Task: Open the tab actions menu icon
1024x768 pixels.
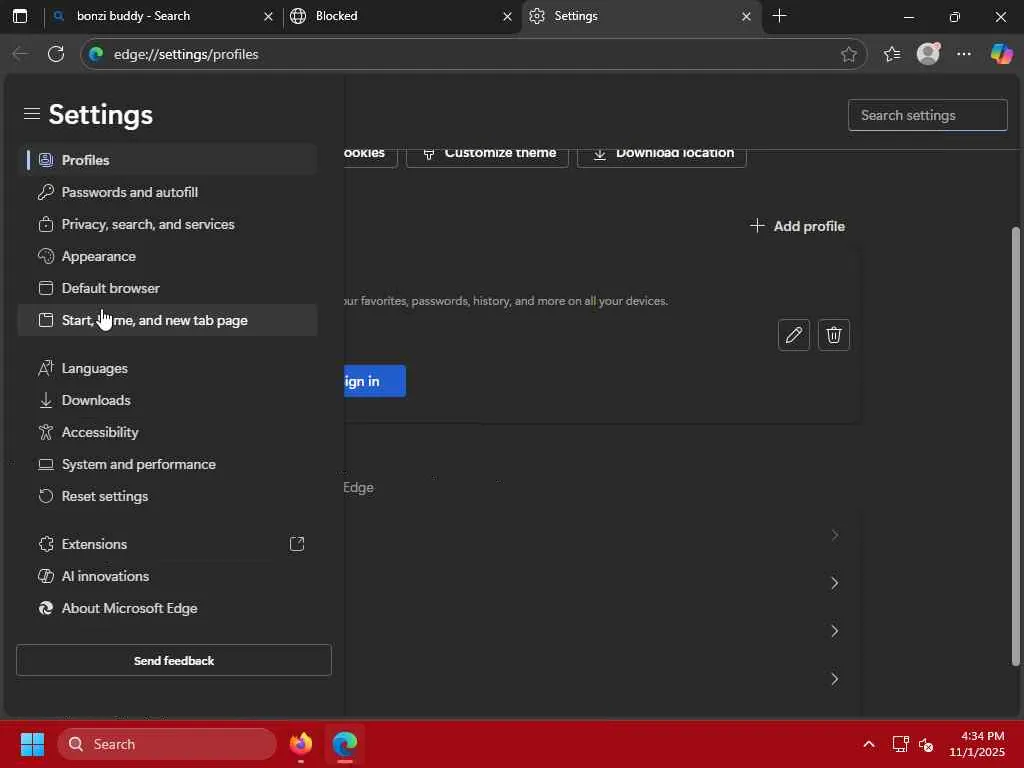Action: (x=20, y=16)
